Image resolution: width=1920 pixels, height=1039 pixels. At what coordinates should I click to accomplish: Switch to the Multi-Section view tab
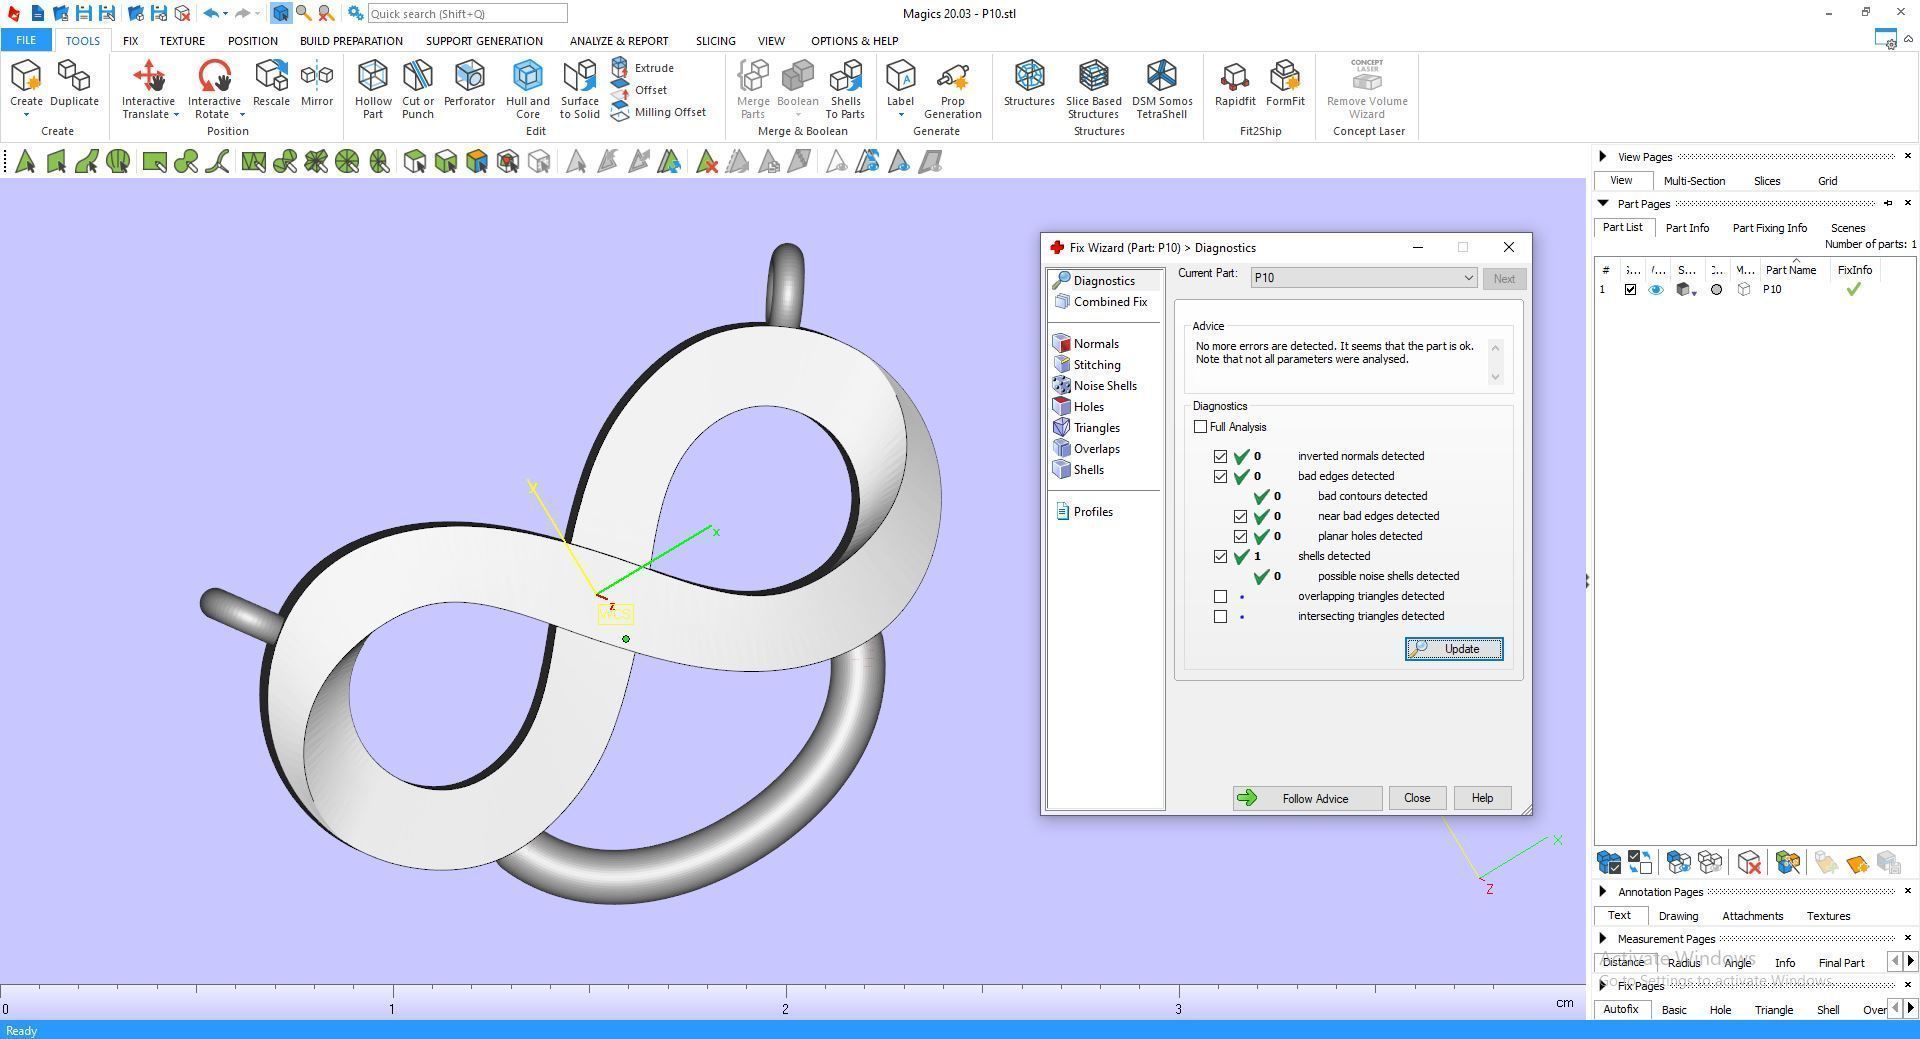(x=1694, y=181)
